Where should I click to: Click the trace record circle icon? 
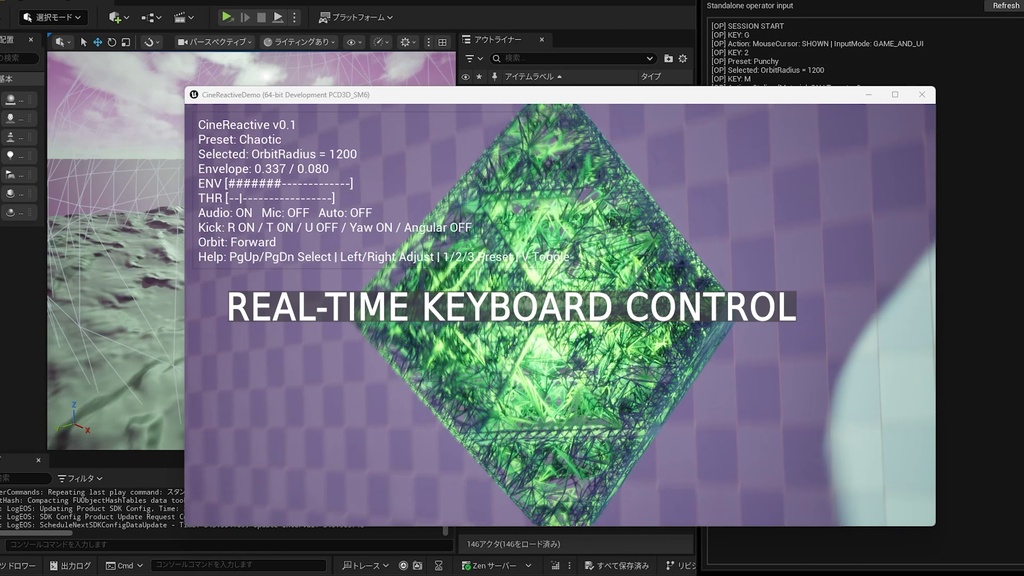[x=403, y=566]
